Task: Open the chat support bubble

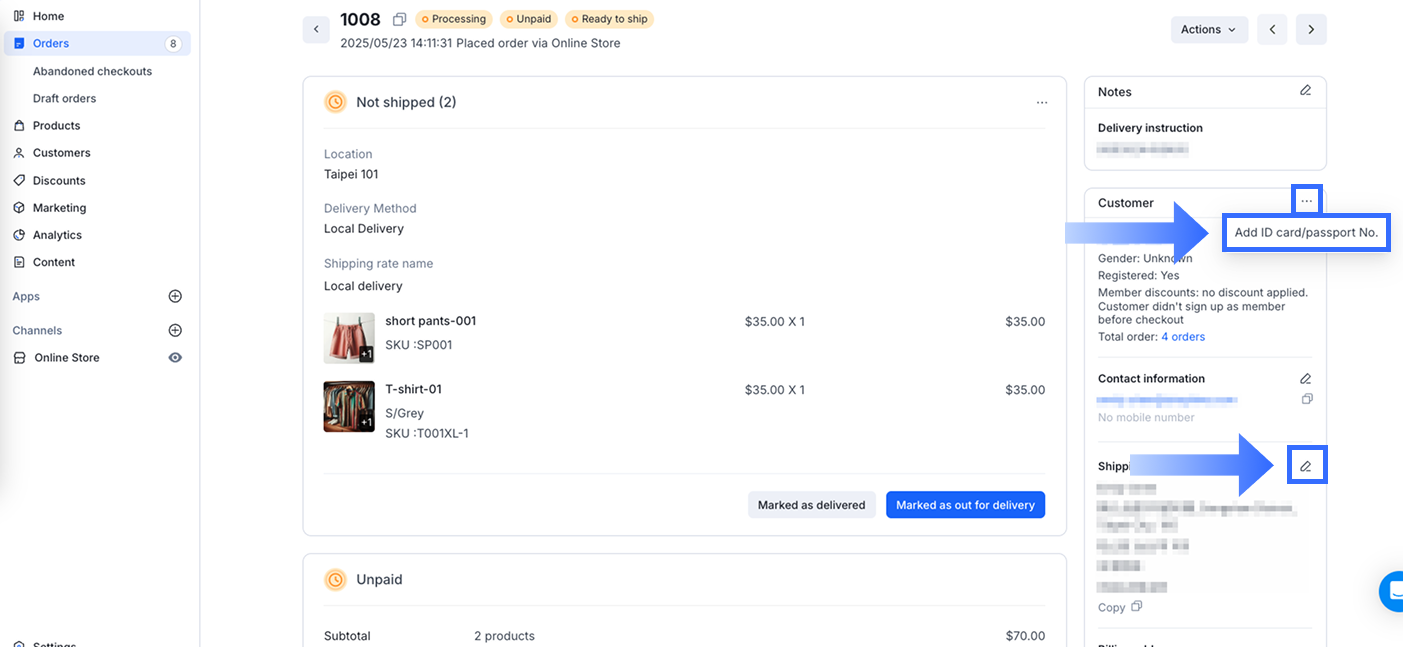Action: [1392, 591]
